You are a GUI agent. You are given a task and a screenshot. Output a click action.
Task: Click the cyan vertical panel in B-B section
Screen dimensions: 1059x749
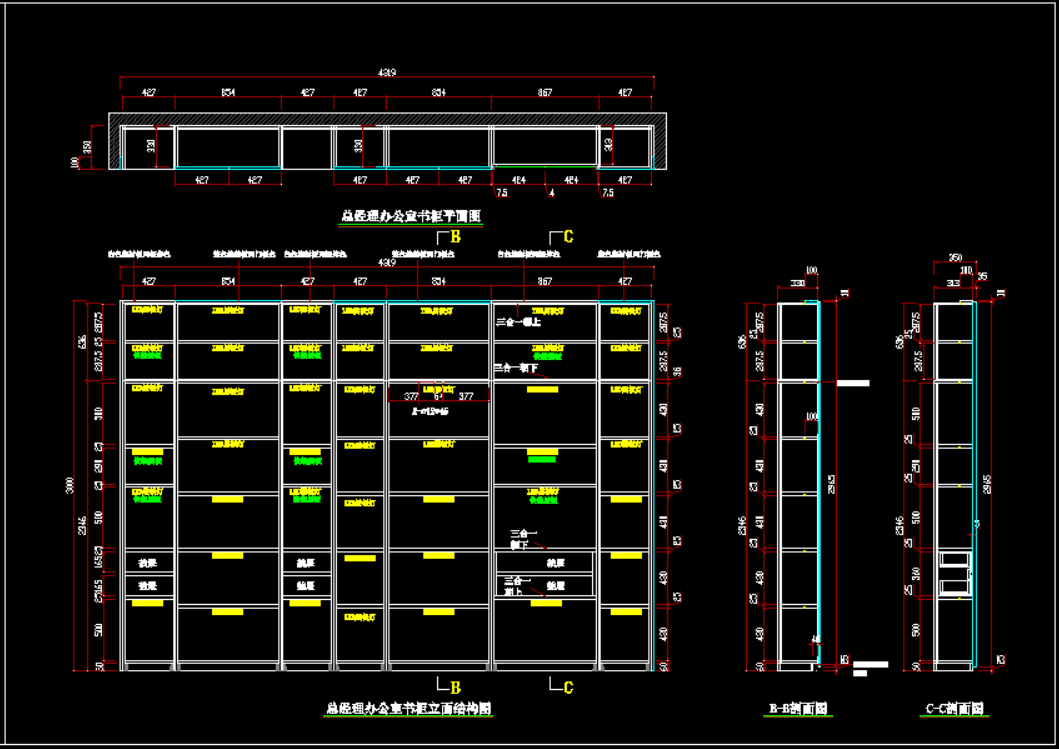tap(819, 480)
